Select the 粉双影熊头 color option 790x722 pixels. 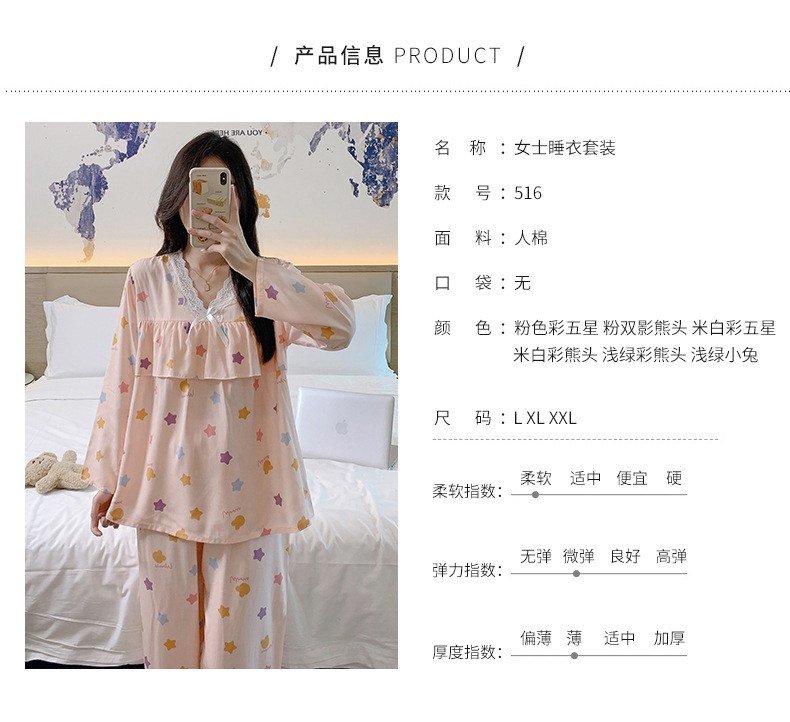pyautogui.click(x=645, y=328)
